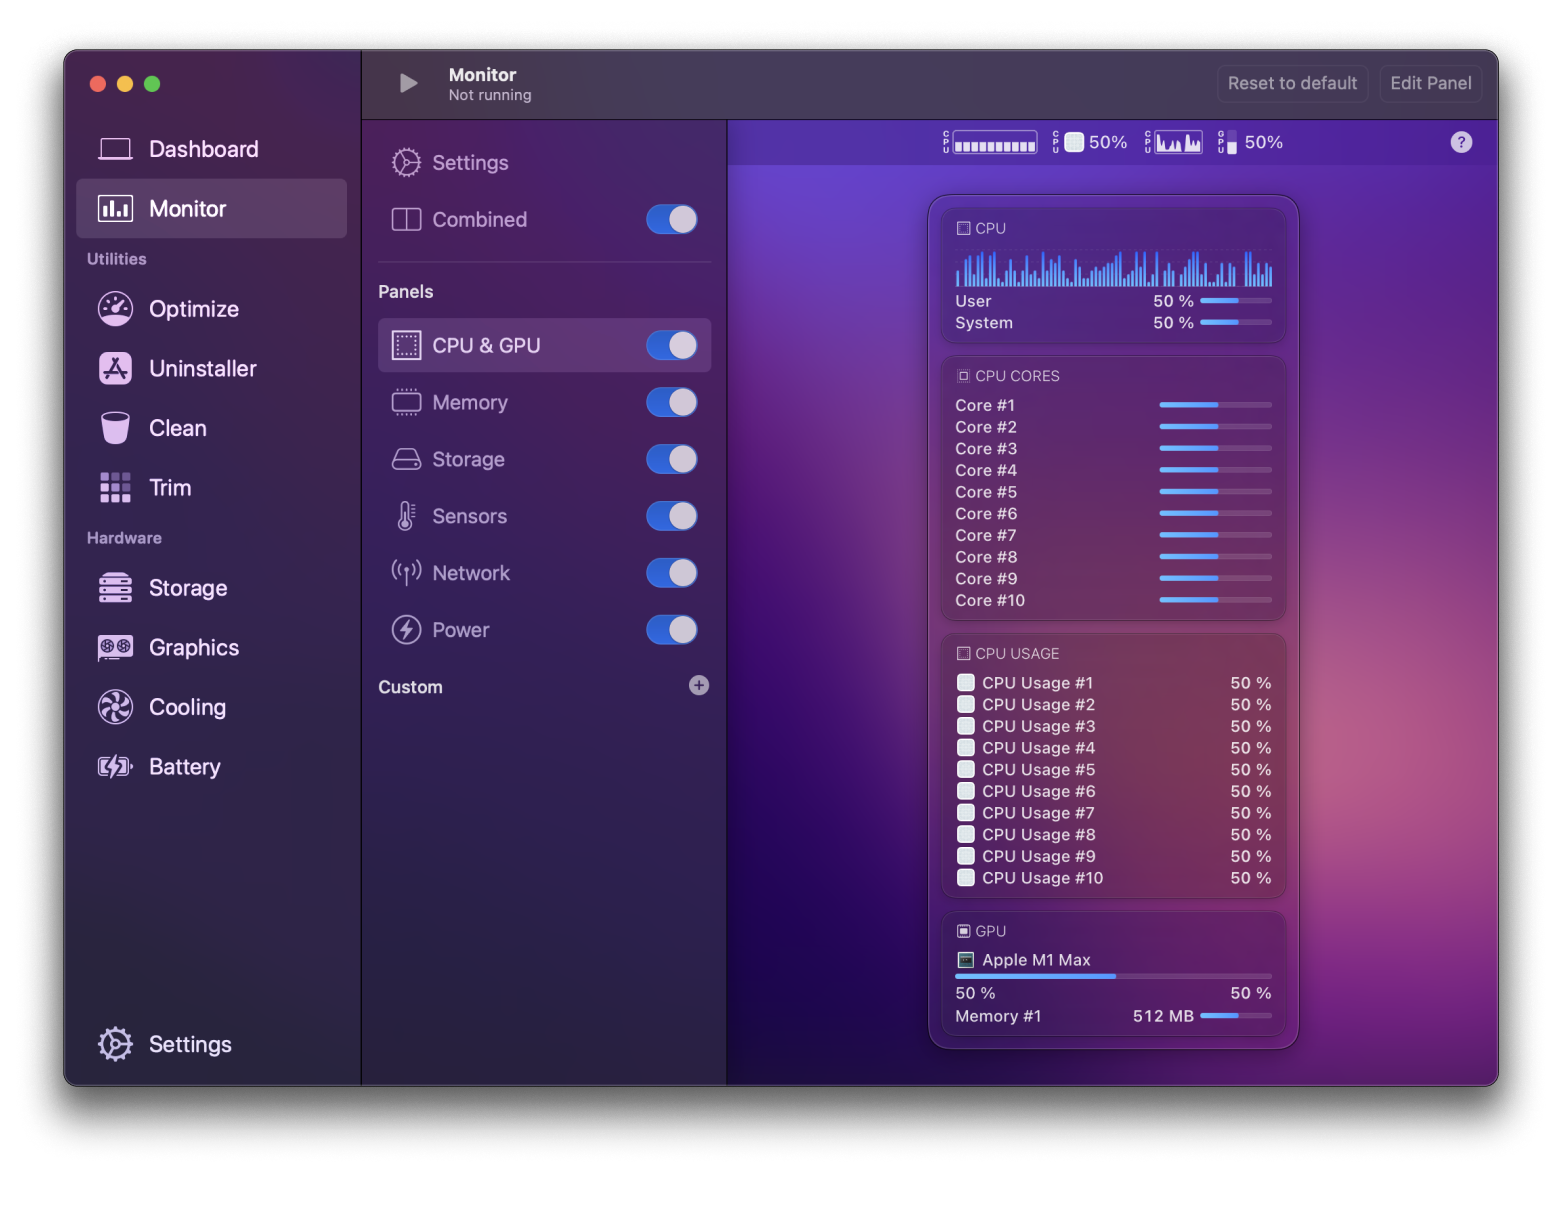Click the GPU 50% menu bar widget
This screenshot has height=1220, width=1560.
point(1251,143)
